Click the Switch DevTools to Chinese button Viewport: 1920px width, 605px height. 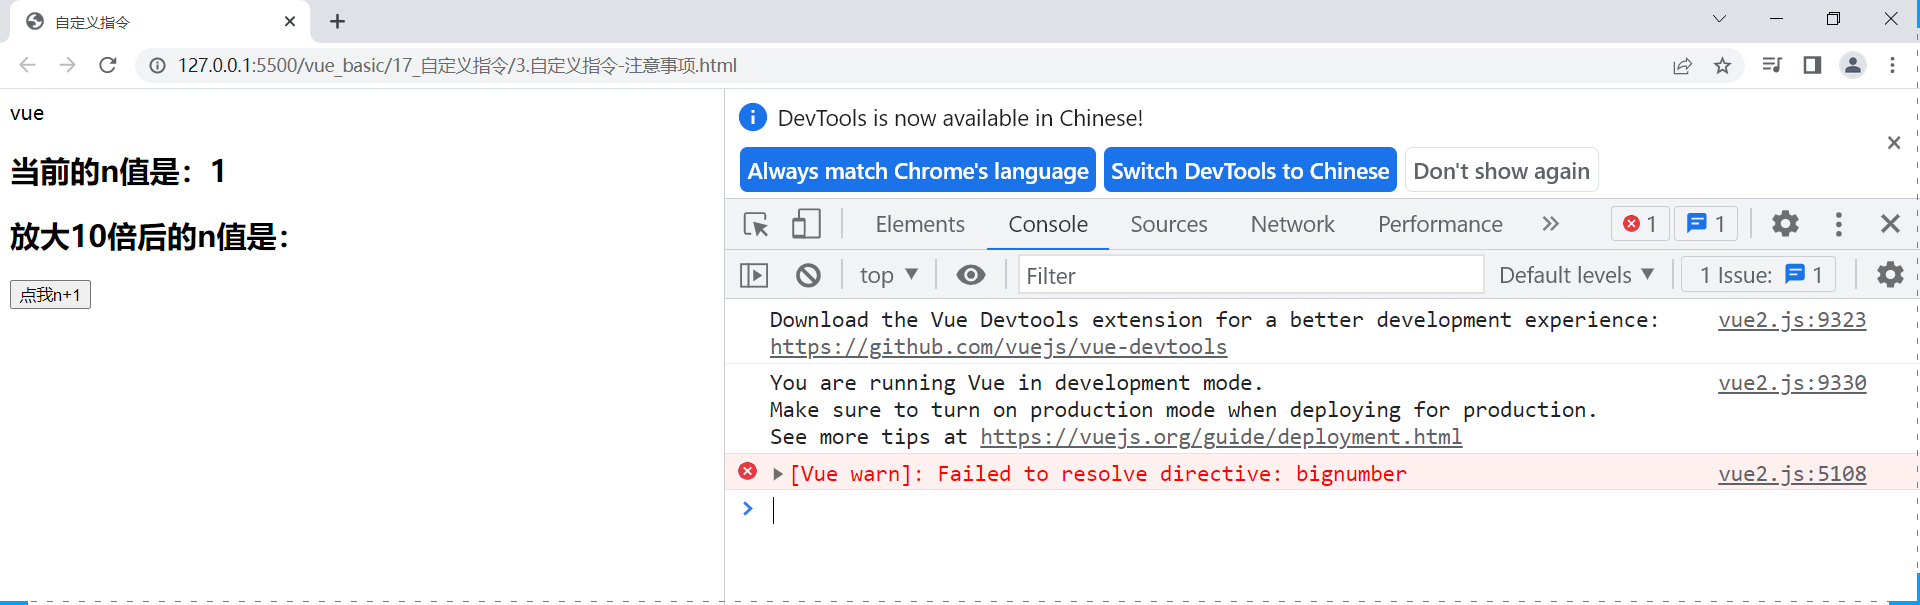[1250, 170]
